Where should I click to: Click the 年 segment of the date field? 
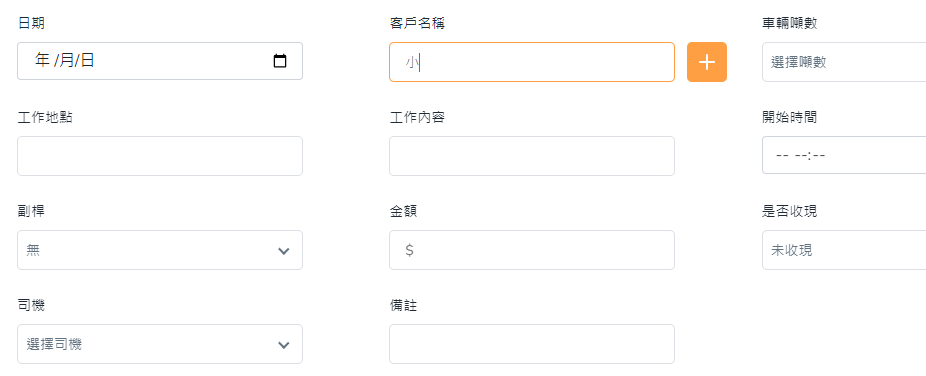[x=42, y=60]
